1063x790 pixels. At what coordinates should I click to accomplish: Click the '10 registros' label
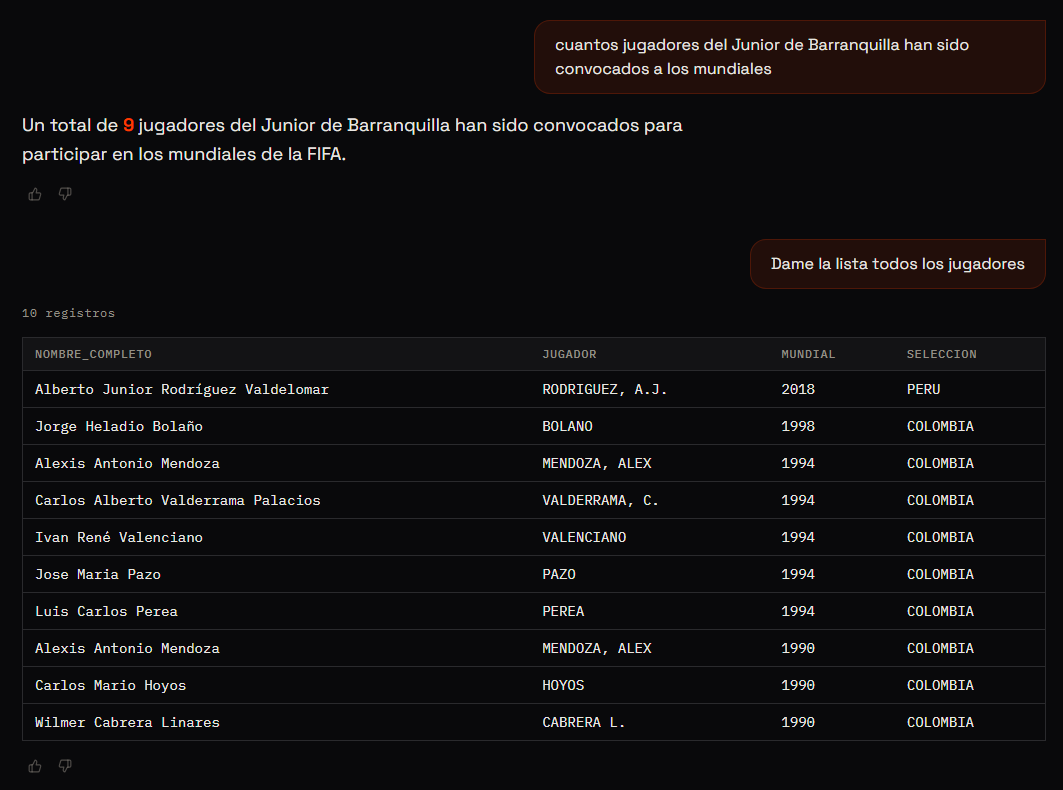[x=68, y=313]
